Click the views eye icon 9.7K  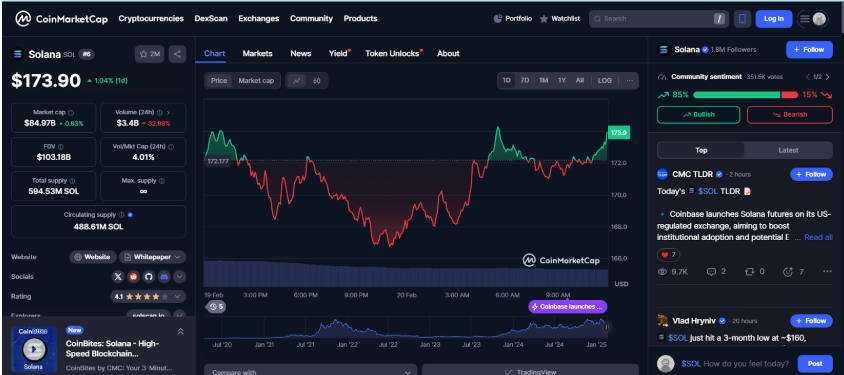click(x=663, y=272)
